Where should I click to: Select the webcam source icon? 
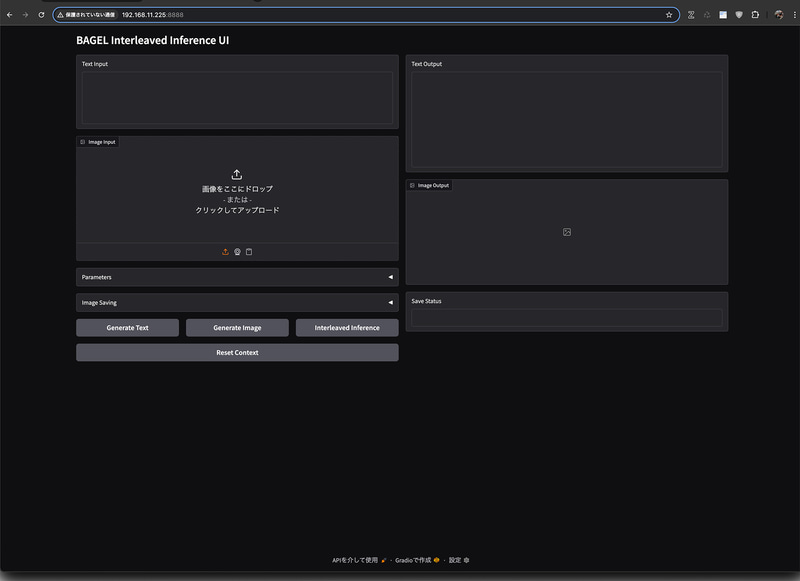[x=237, y=252]
